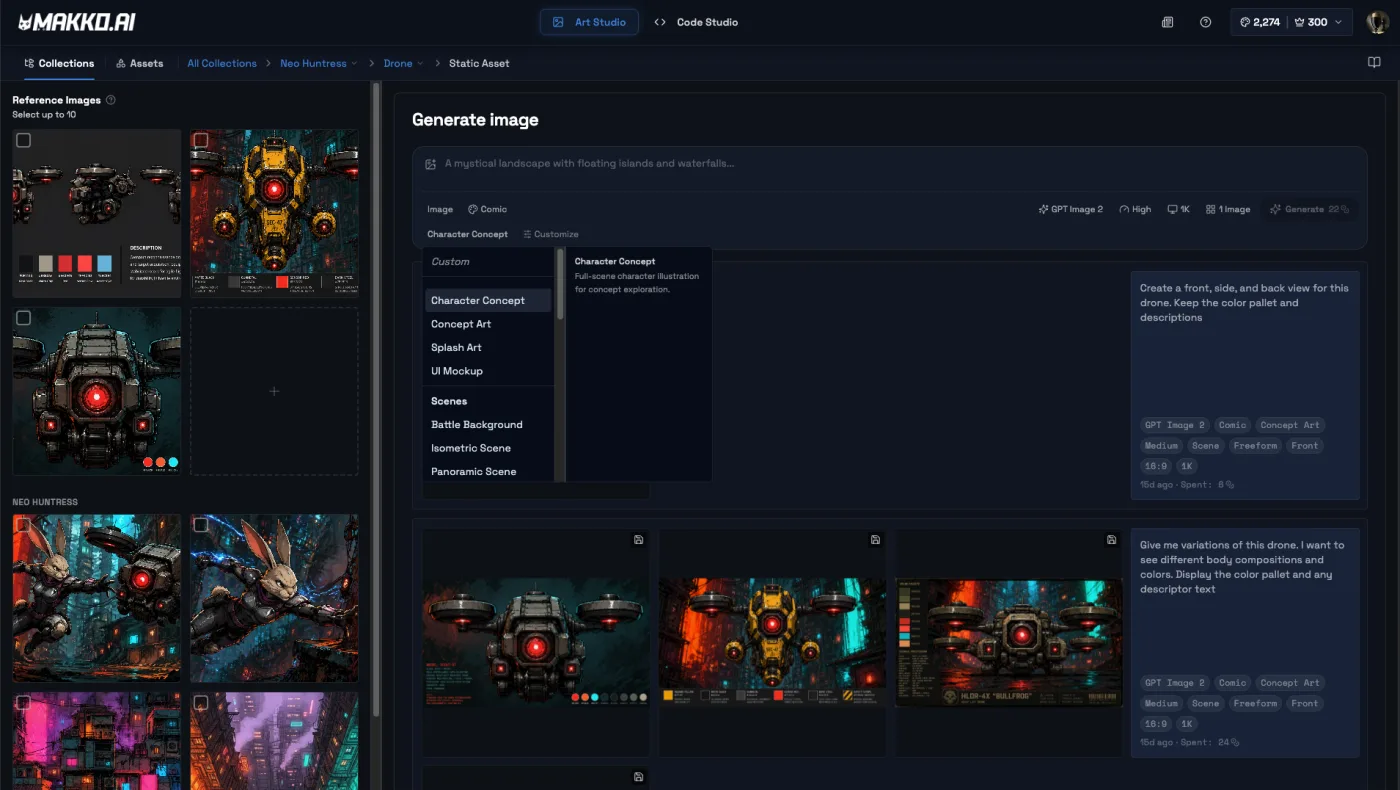1400x790 pixels.
Task: Choose Character Concept in the preset list
Action: point(488,300)
